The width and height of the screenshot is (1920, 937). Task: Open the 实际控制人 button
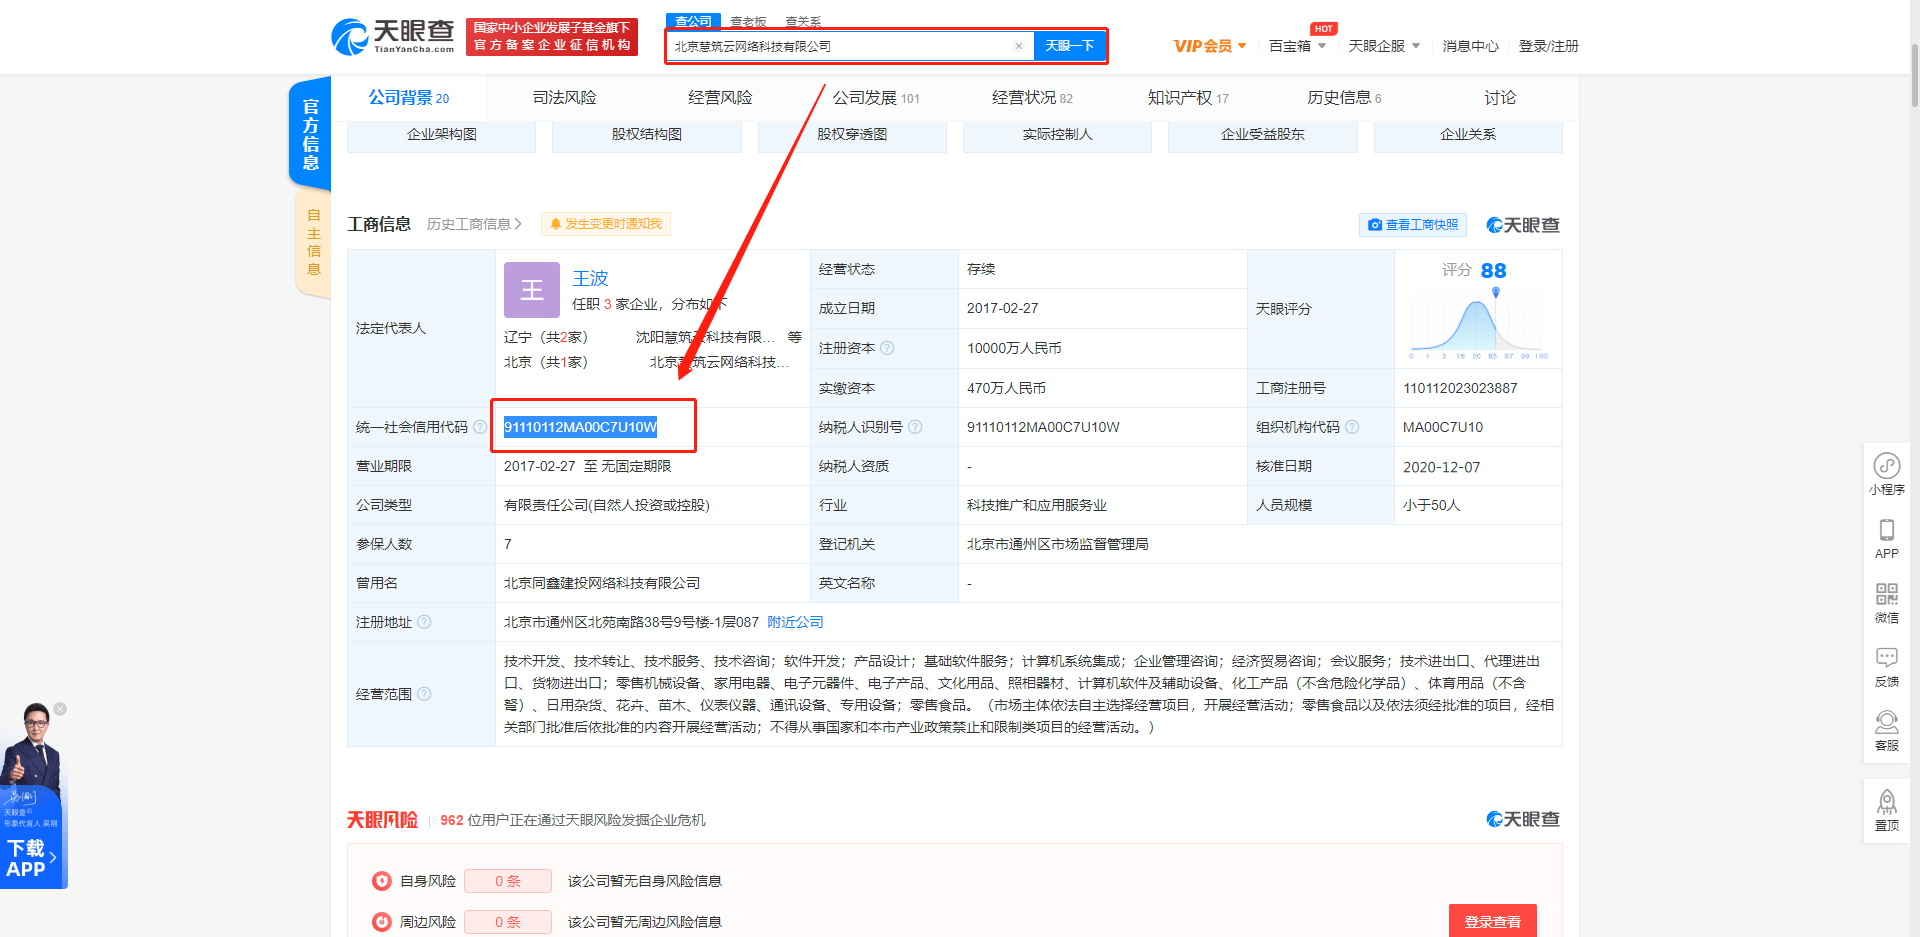pos(1057,135)
